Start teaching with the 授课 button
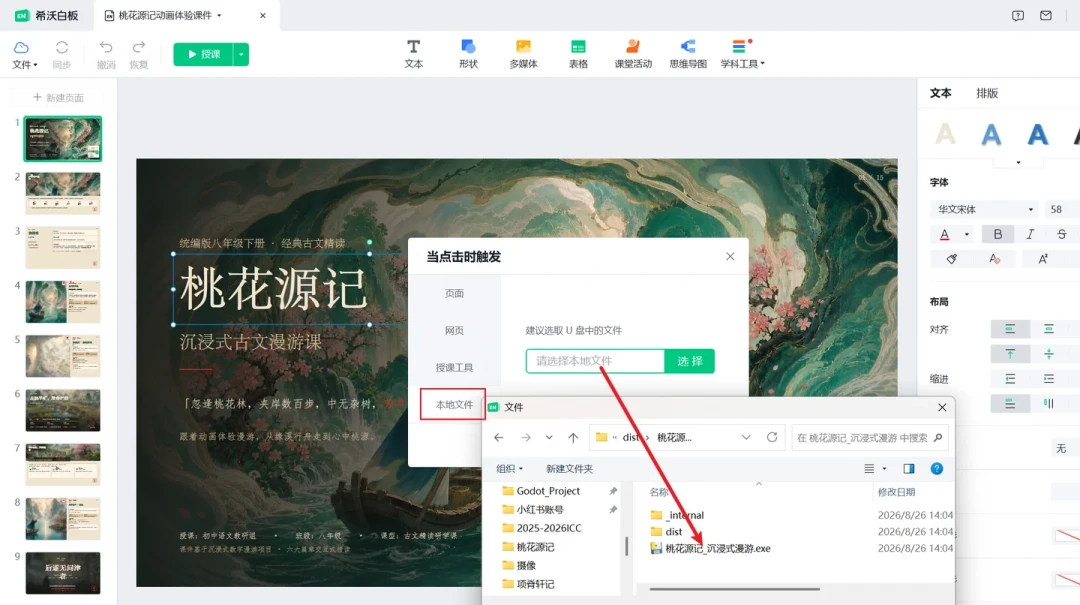1080x605 pixels. click(x=203, y=54)
